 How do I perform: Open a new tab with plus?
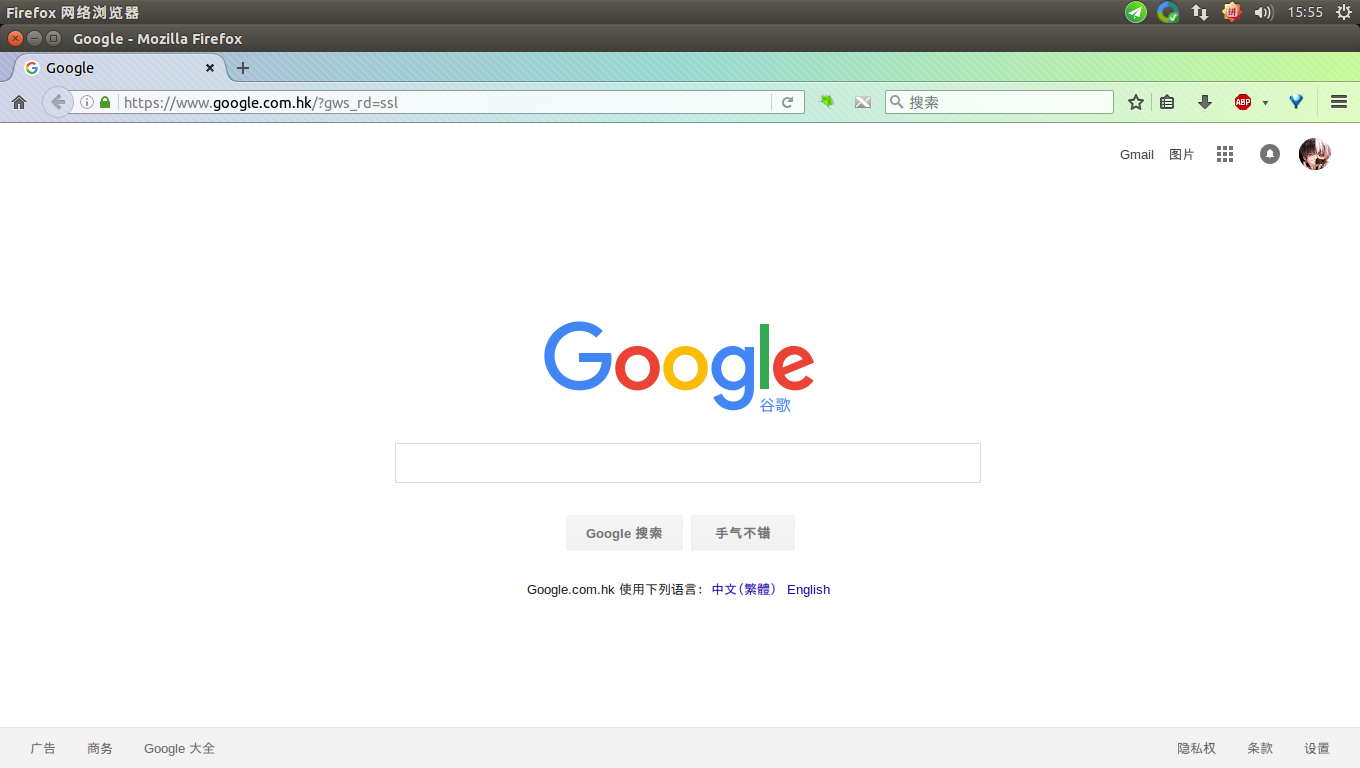243,68
